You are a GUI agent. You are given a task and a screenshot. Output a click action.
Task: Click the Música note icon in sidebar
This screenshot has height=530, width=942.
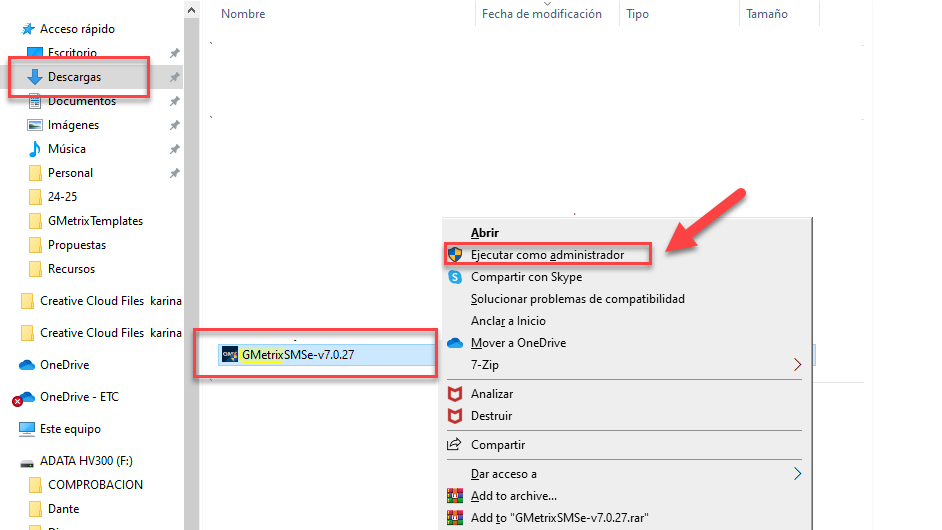point(35,149)
